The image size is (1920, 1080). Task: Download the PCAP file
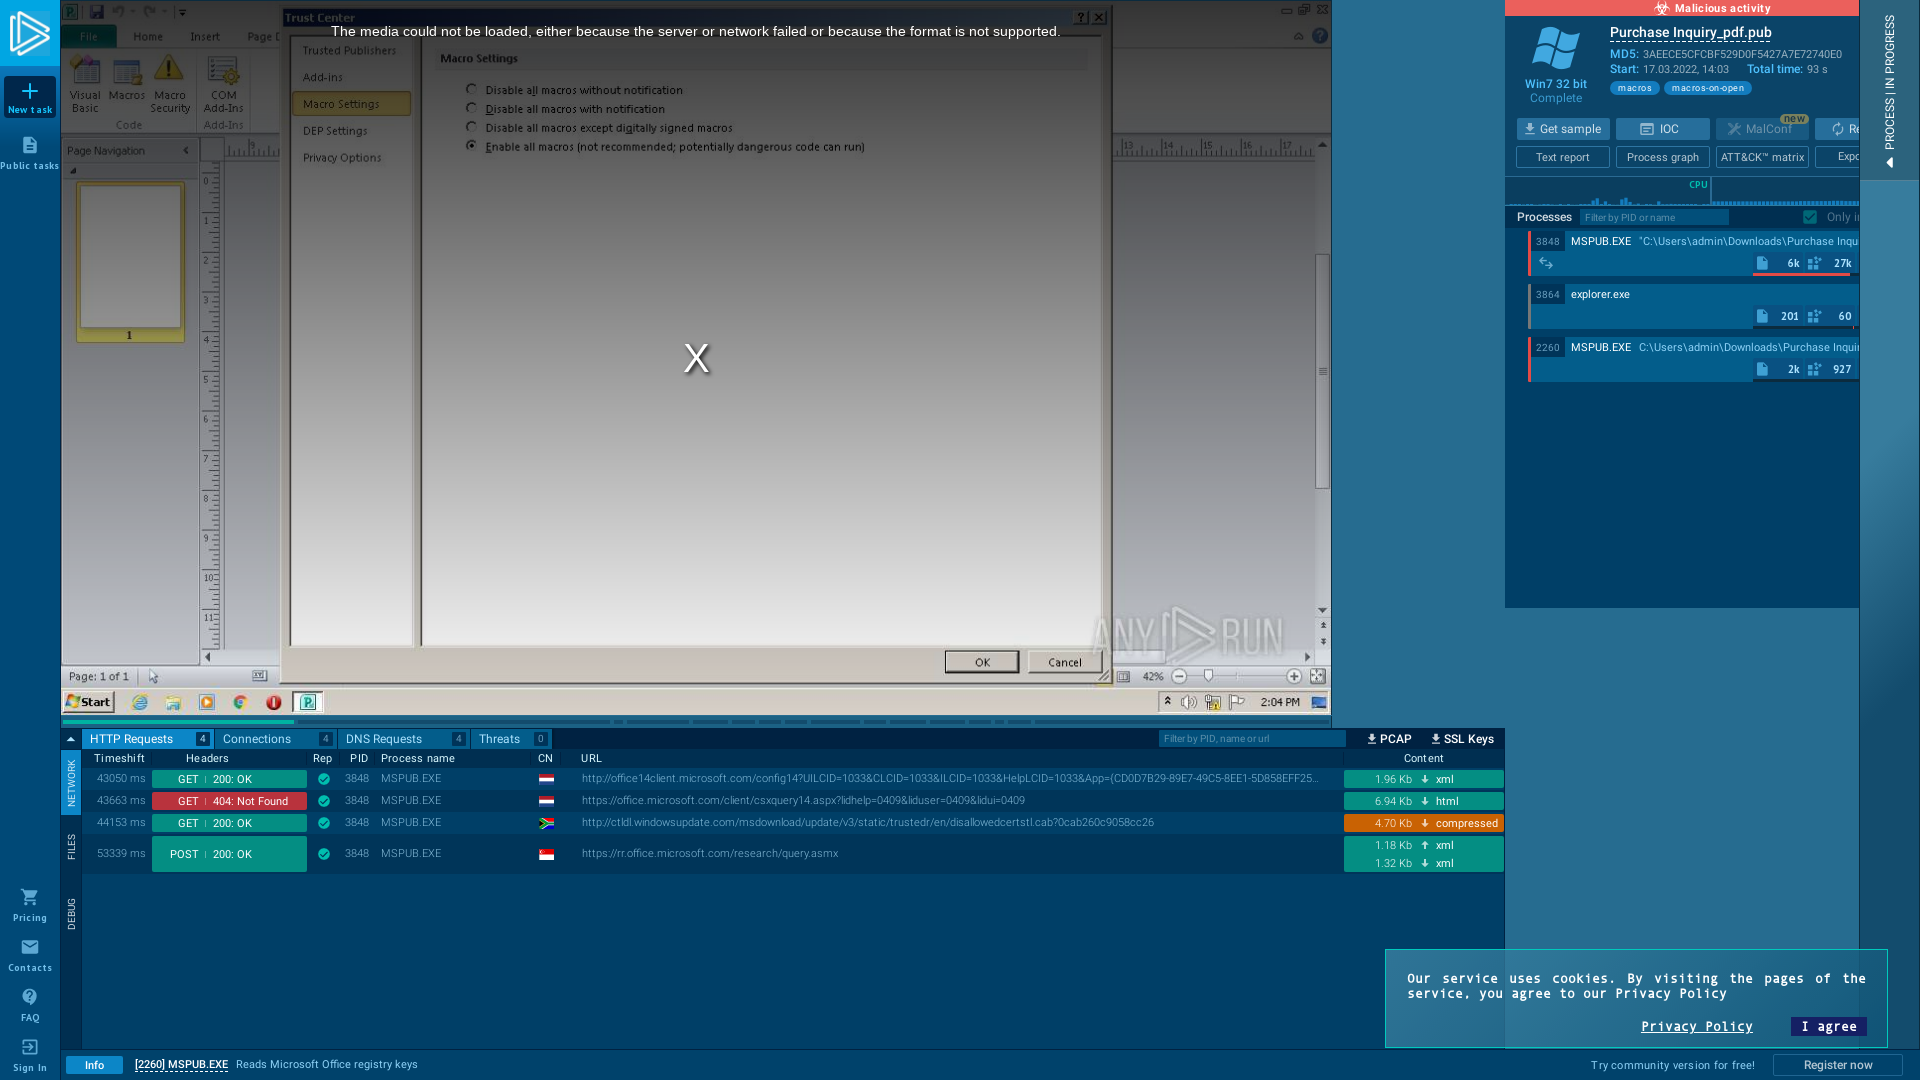1390,739
